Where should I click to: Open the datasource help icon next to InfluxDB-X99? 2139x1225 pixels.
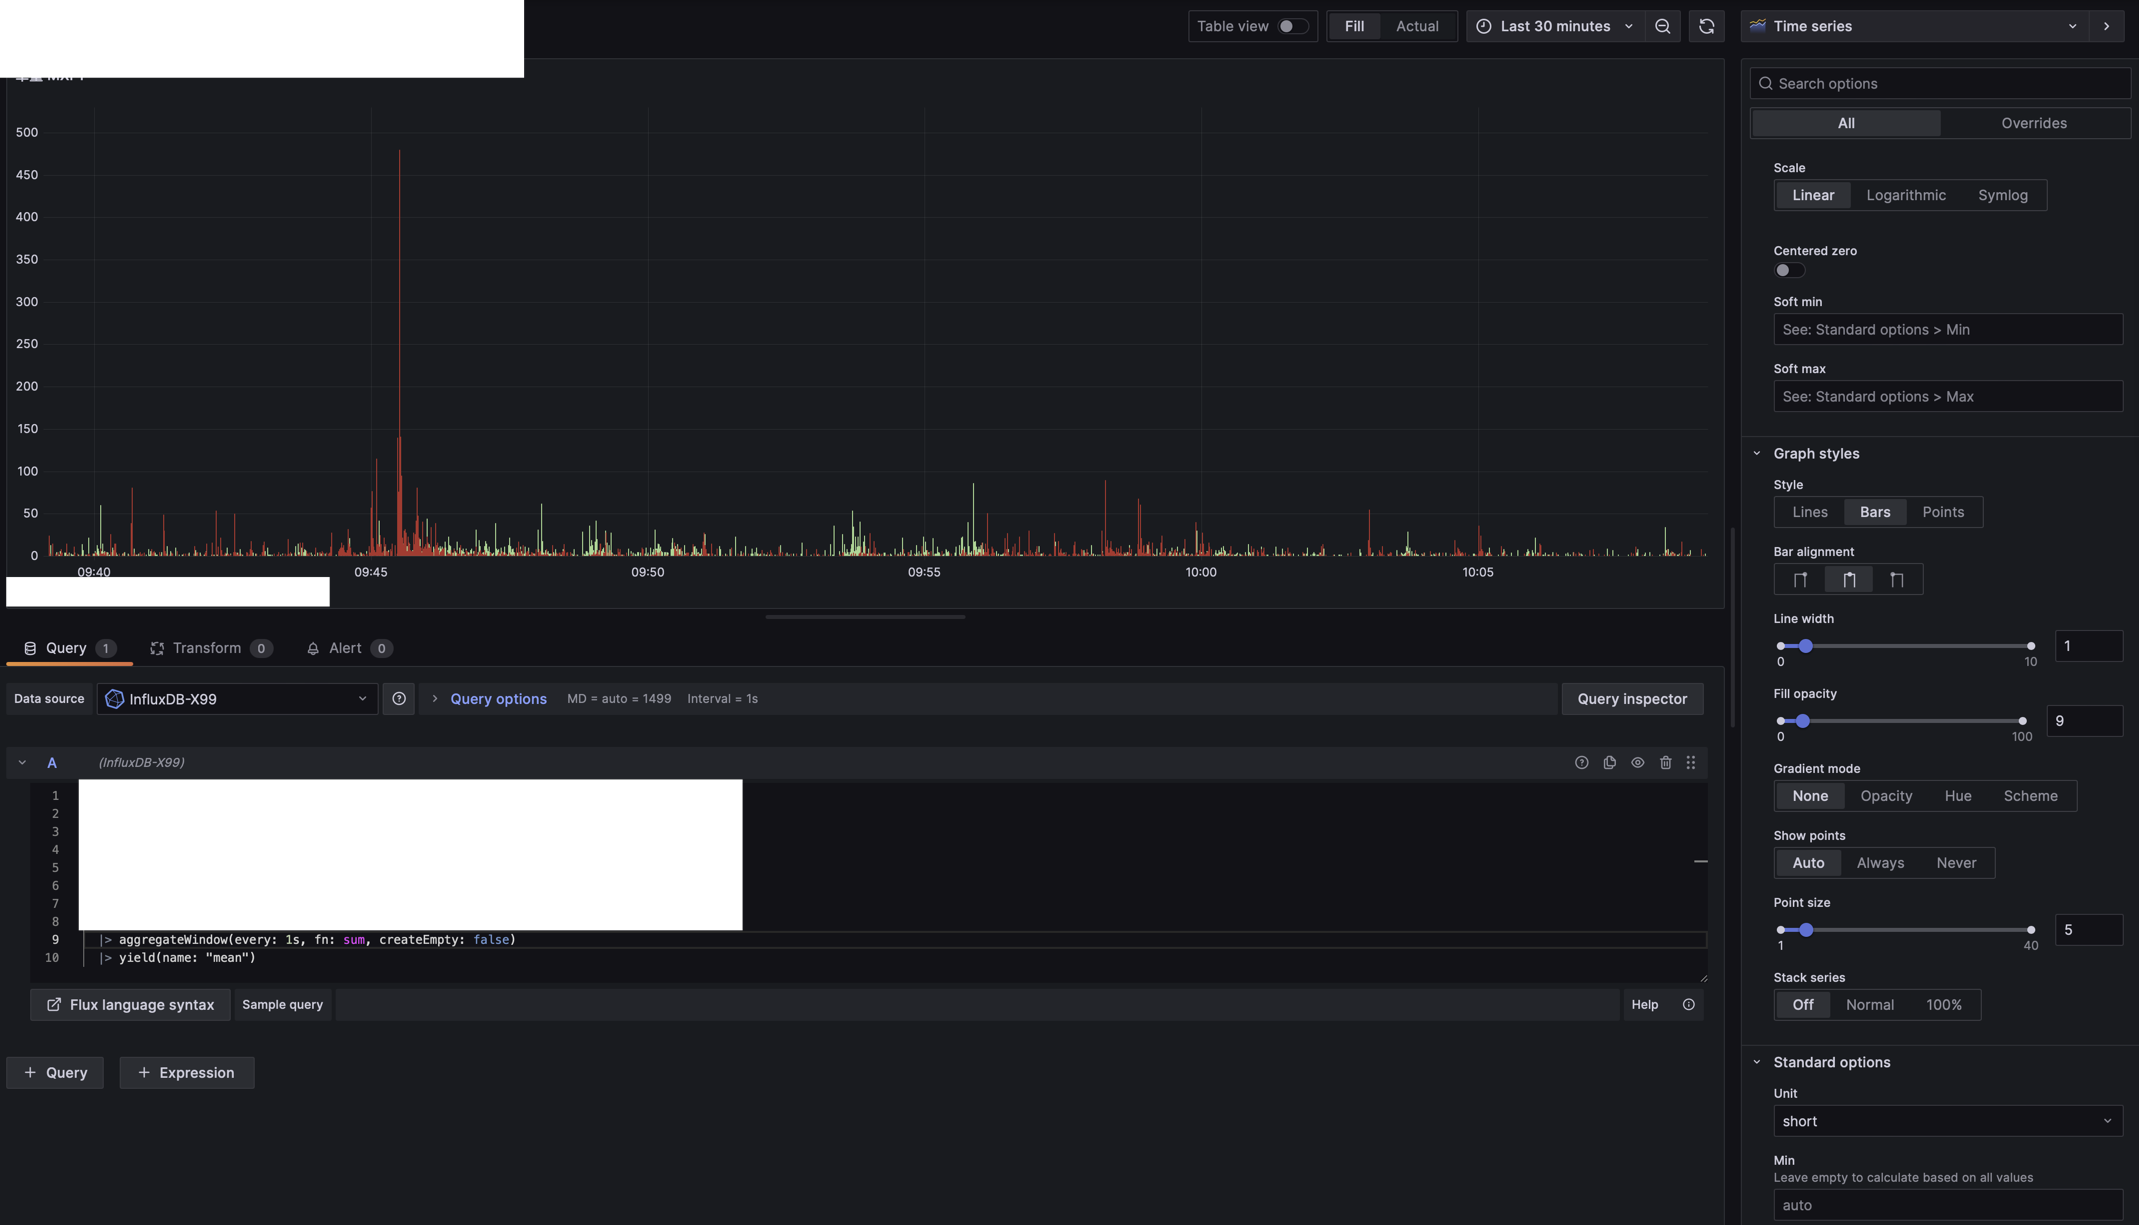point(398,698)
